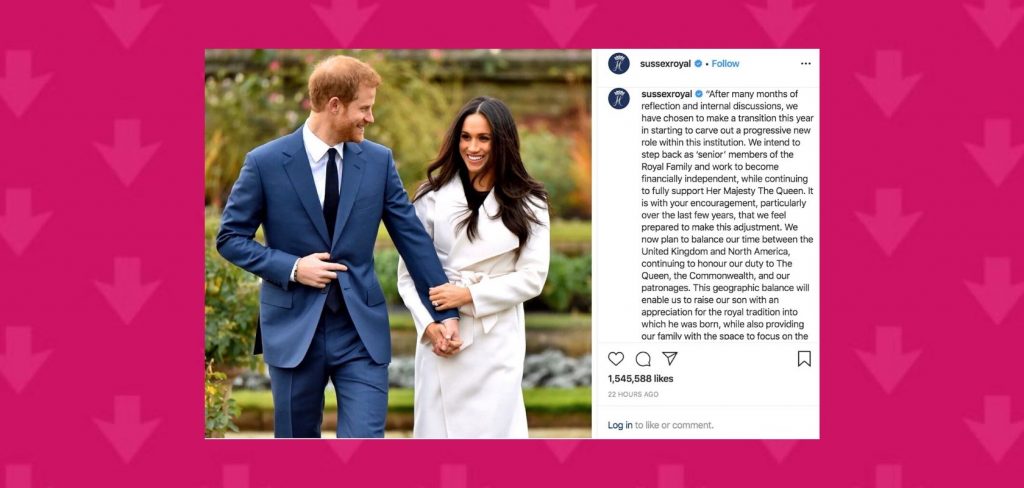The height and width of the screenshot is (488, 1024).
Task: Open sussexroyal username in caption
Action: tap(667, 94)
